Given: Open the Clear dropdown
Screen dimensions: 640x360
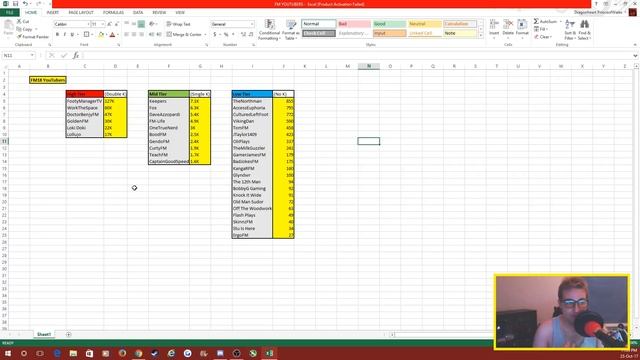Looking at the screenshot, I should (543, 37).
